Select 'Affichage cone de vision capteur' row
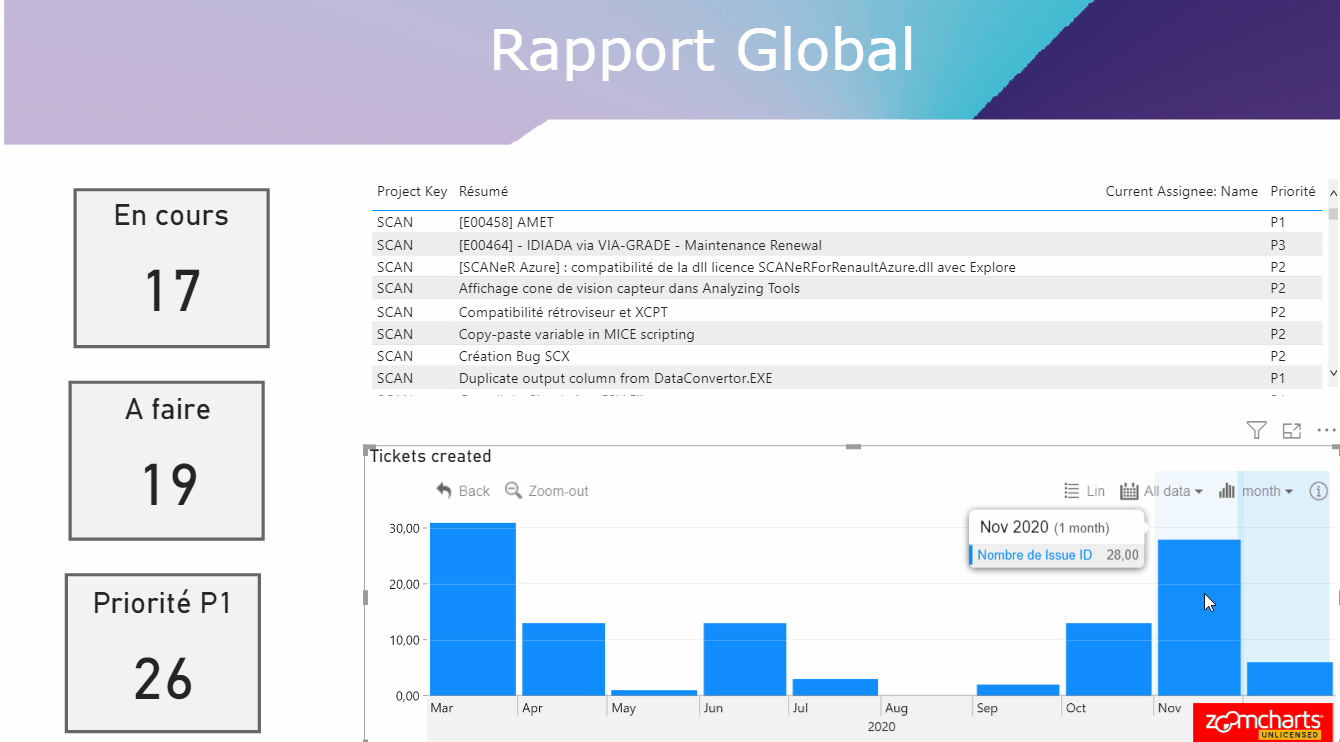The height and width of the screenshot is (742, 1340). [848, 289]
